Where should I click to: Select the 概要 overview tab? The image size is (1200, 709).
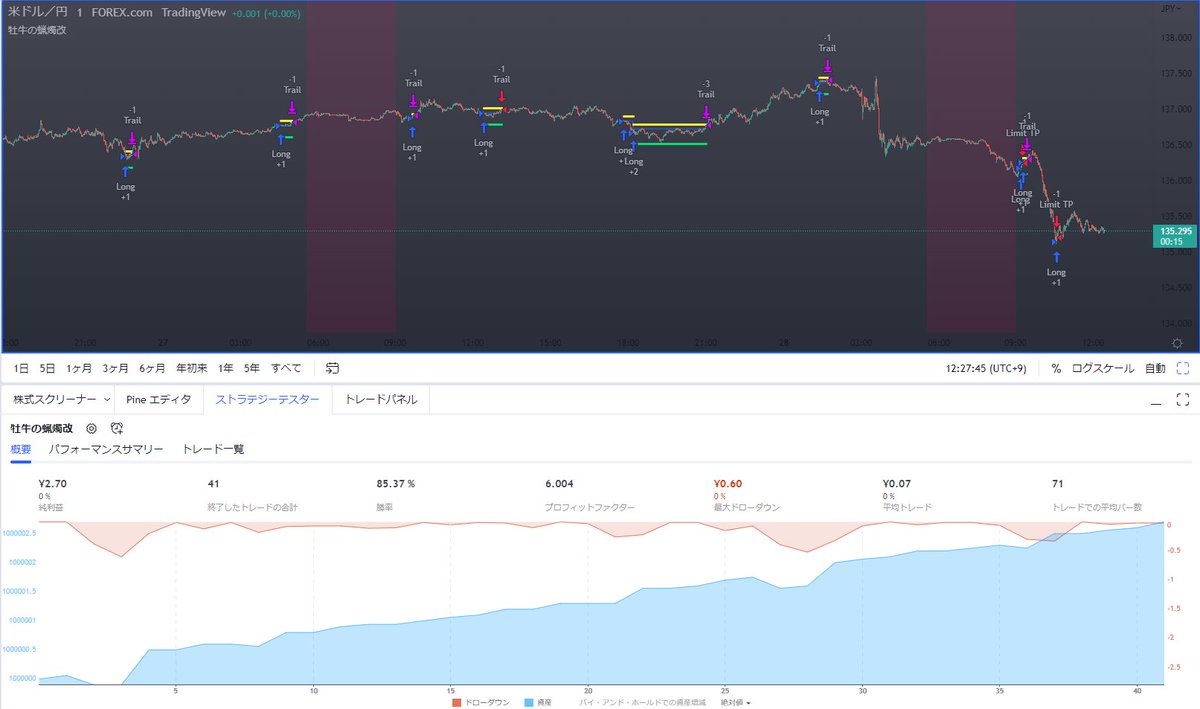pyautogui.click(x=21, y=449)
